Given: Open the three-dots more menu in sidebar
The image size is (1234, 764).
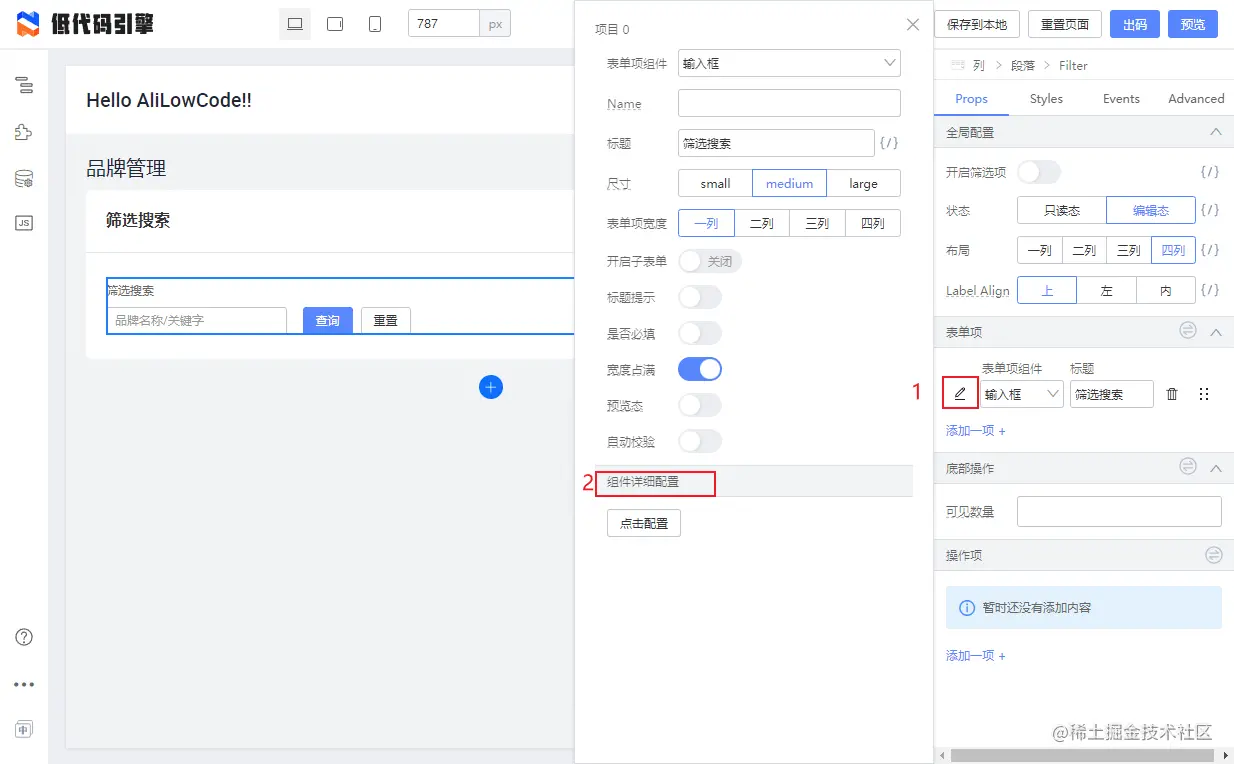Looking at the screenshot, I should pos(24,685).
